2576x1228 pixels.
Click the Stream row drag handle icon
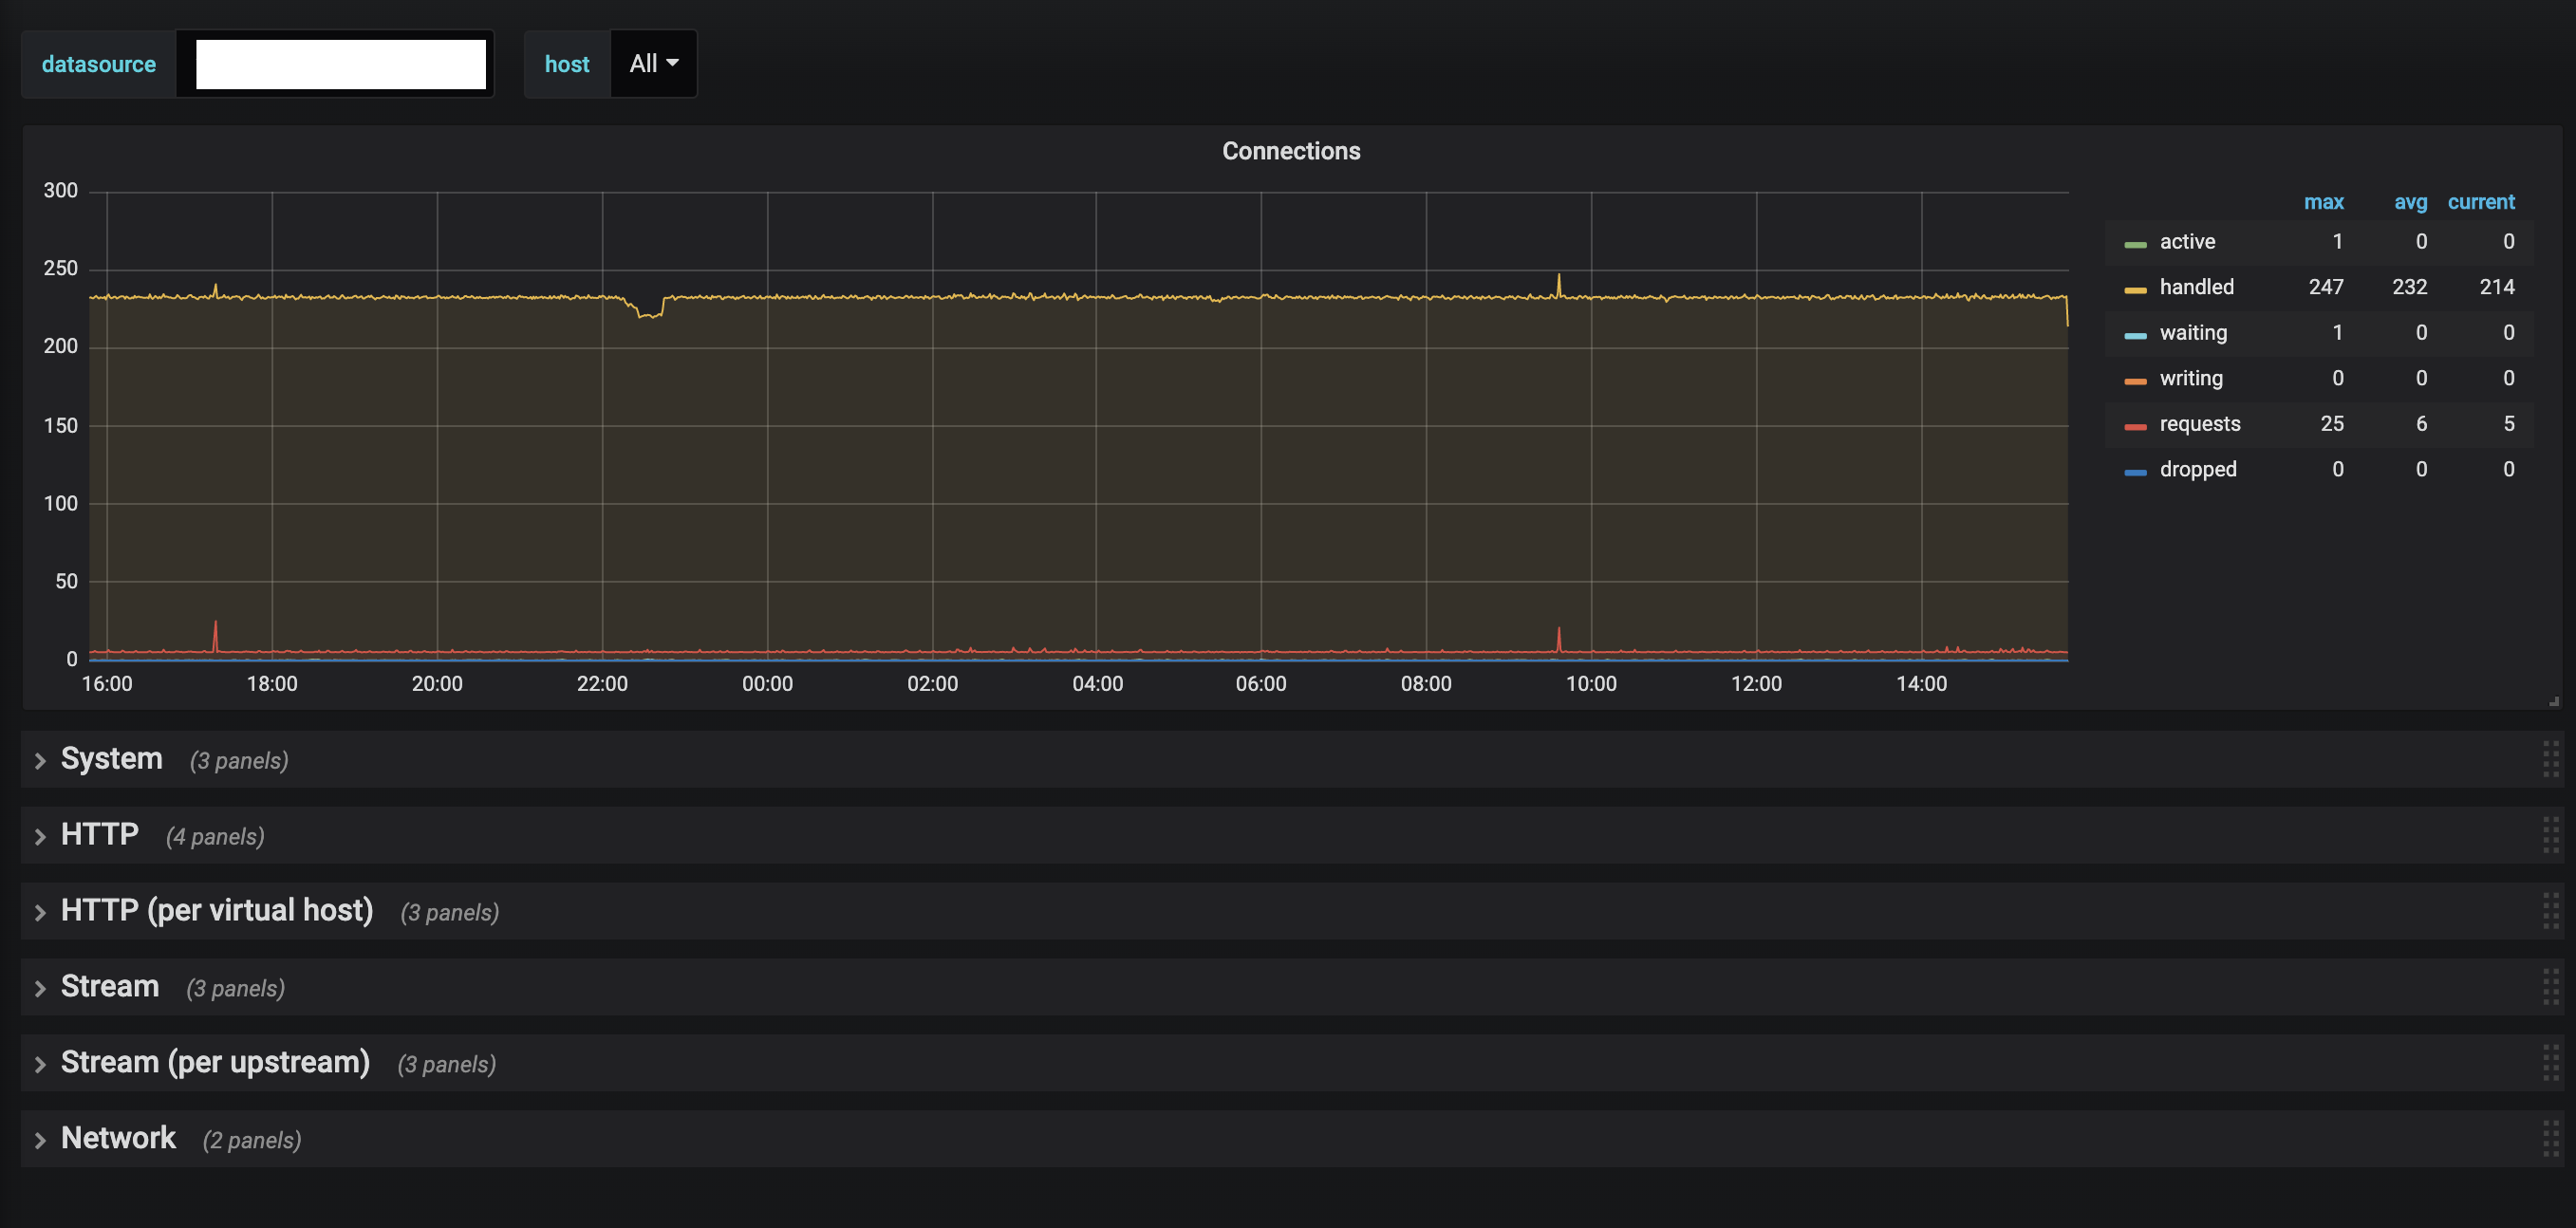(2550, 988)
